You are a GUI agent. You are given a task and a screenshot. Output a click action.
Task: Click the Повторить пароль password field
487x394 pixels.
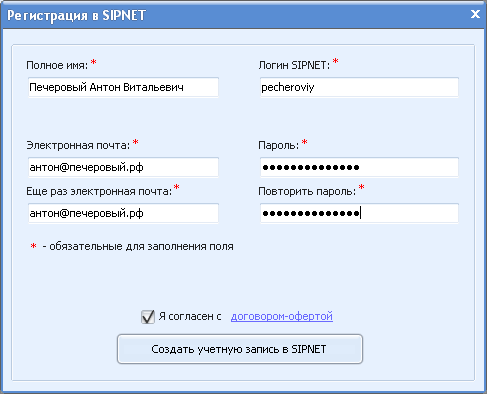click(359, 213)
